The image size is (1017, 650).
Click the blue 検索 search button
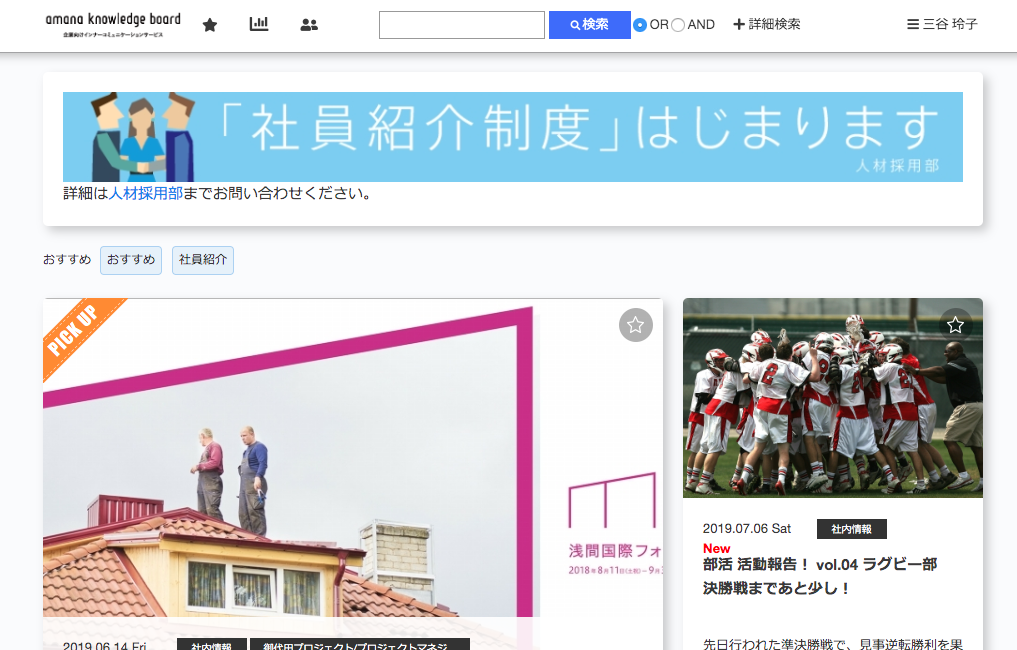coord(589,25)
